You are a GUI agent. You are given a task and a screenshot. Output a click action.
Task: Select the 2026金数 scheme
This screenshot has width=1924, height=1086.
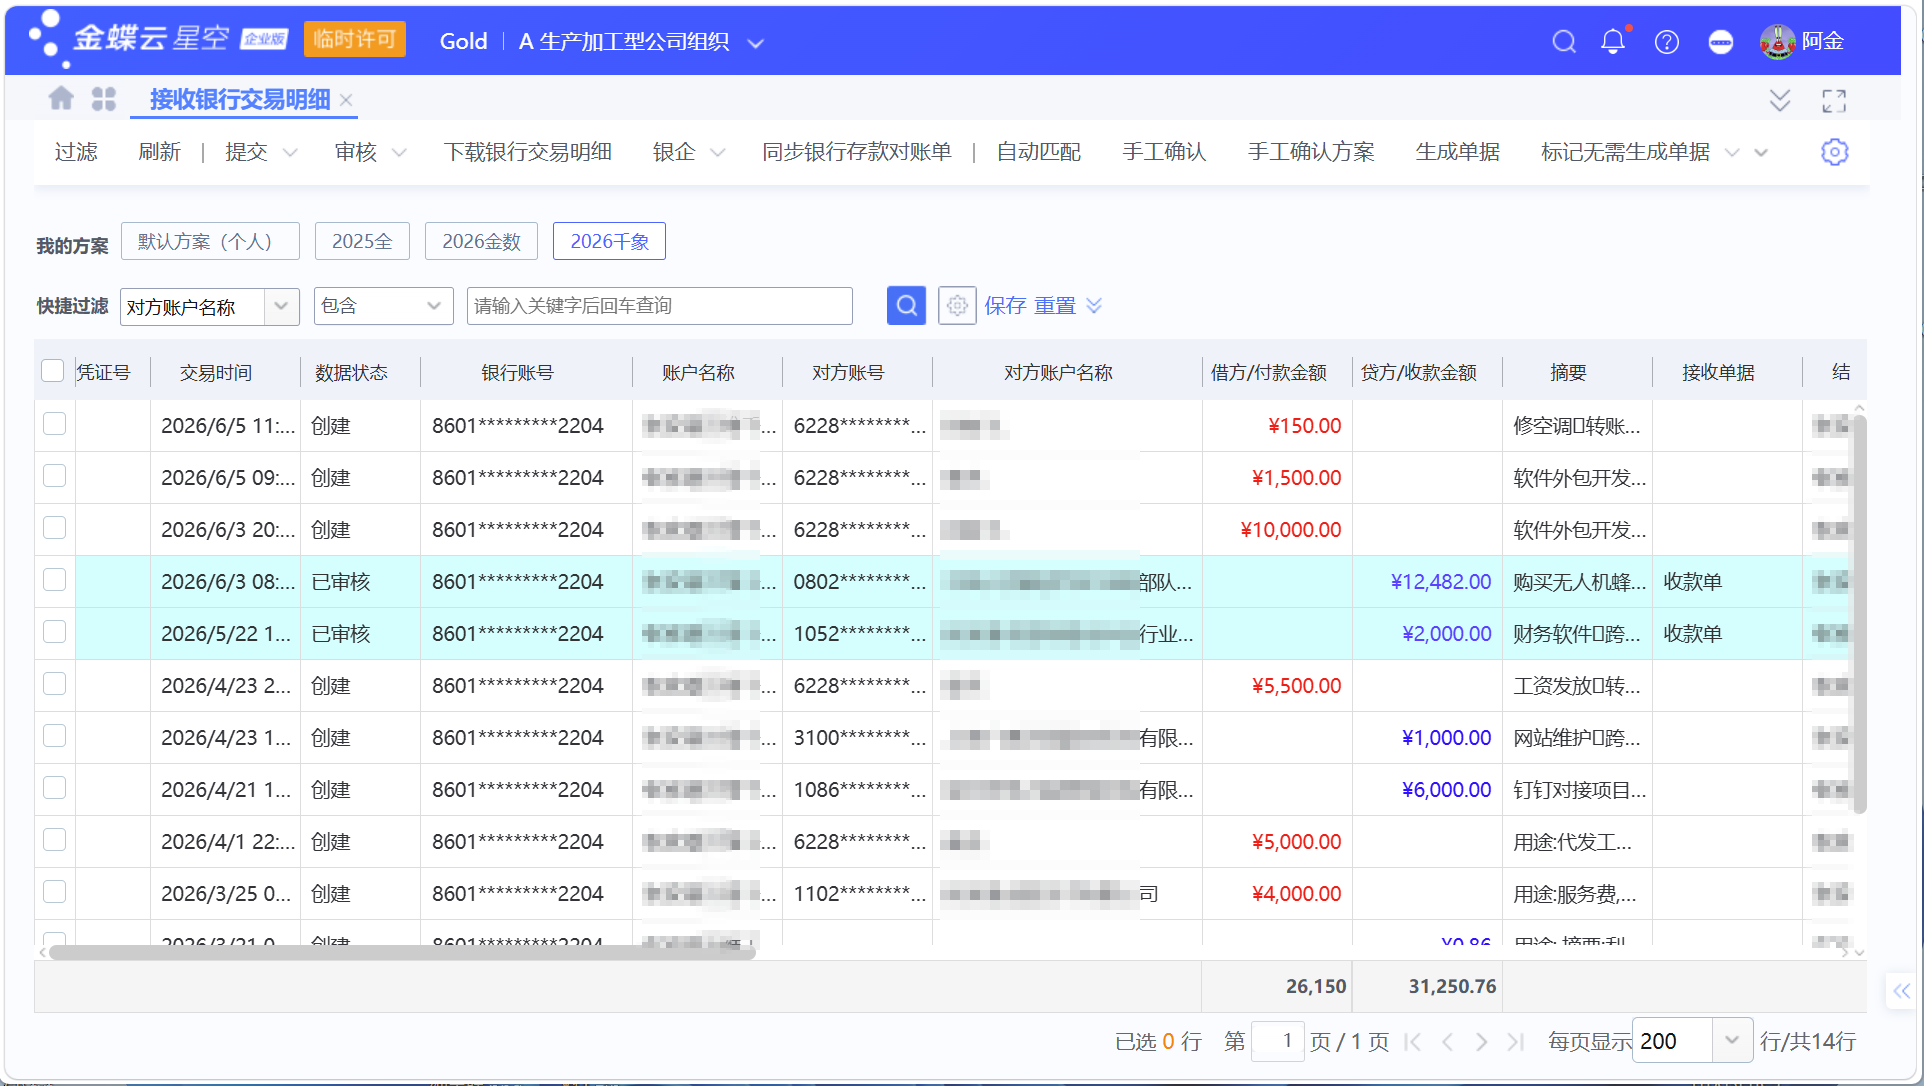pyautogui.click(x=481, y=241)
